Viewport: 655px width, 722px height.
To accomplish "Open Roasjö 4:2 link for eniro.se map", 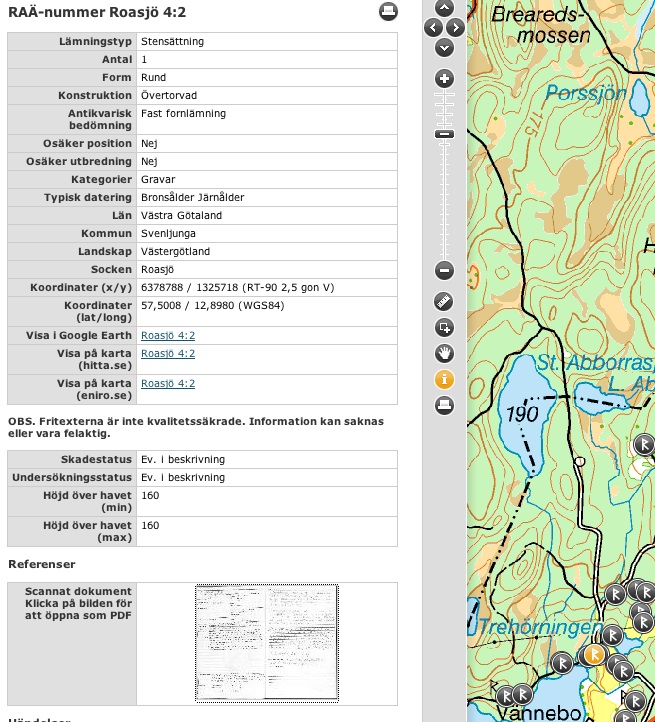I will tap(168, 384).
